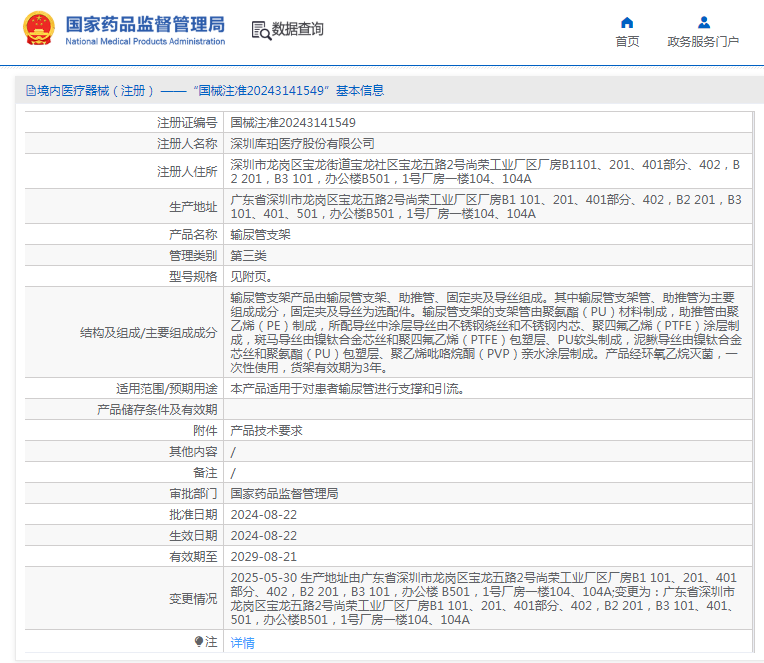Click National Medical Products Administration text
This screenshot has height=663, width=764.
[145, 41]
